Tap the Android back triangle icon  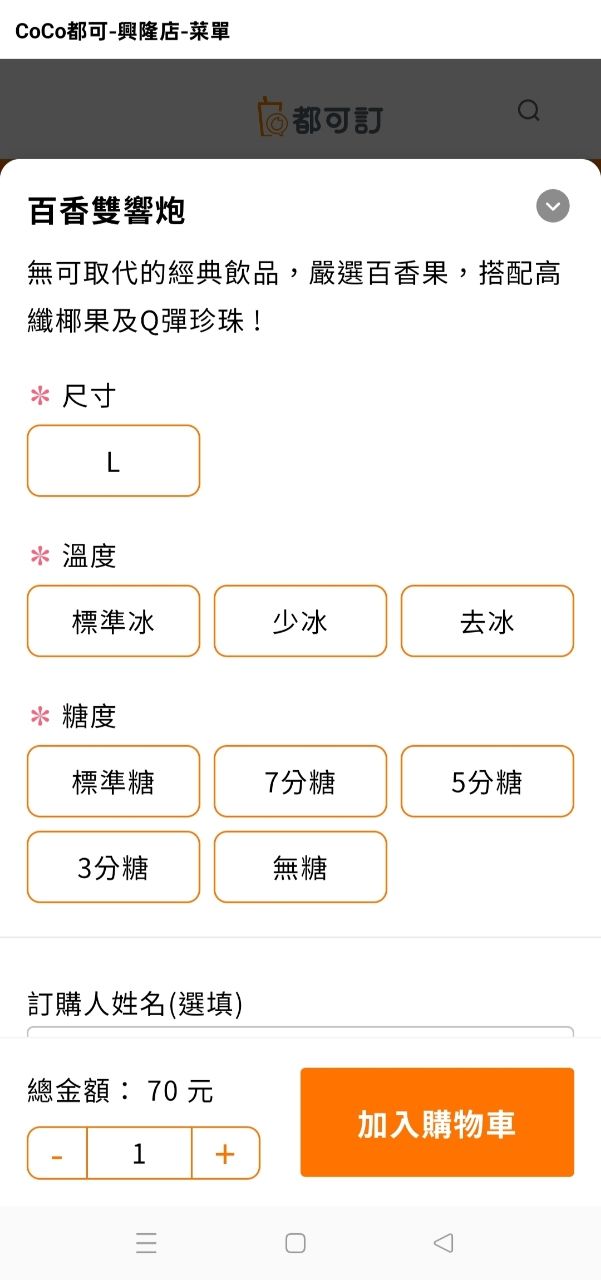click(x=443, y=1243)
